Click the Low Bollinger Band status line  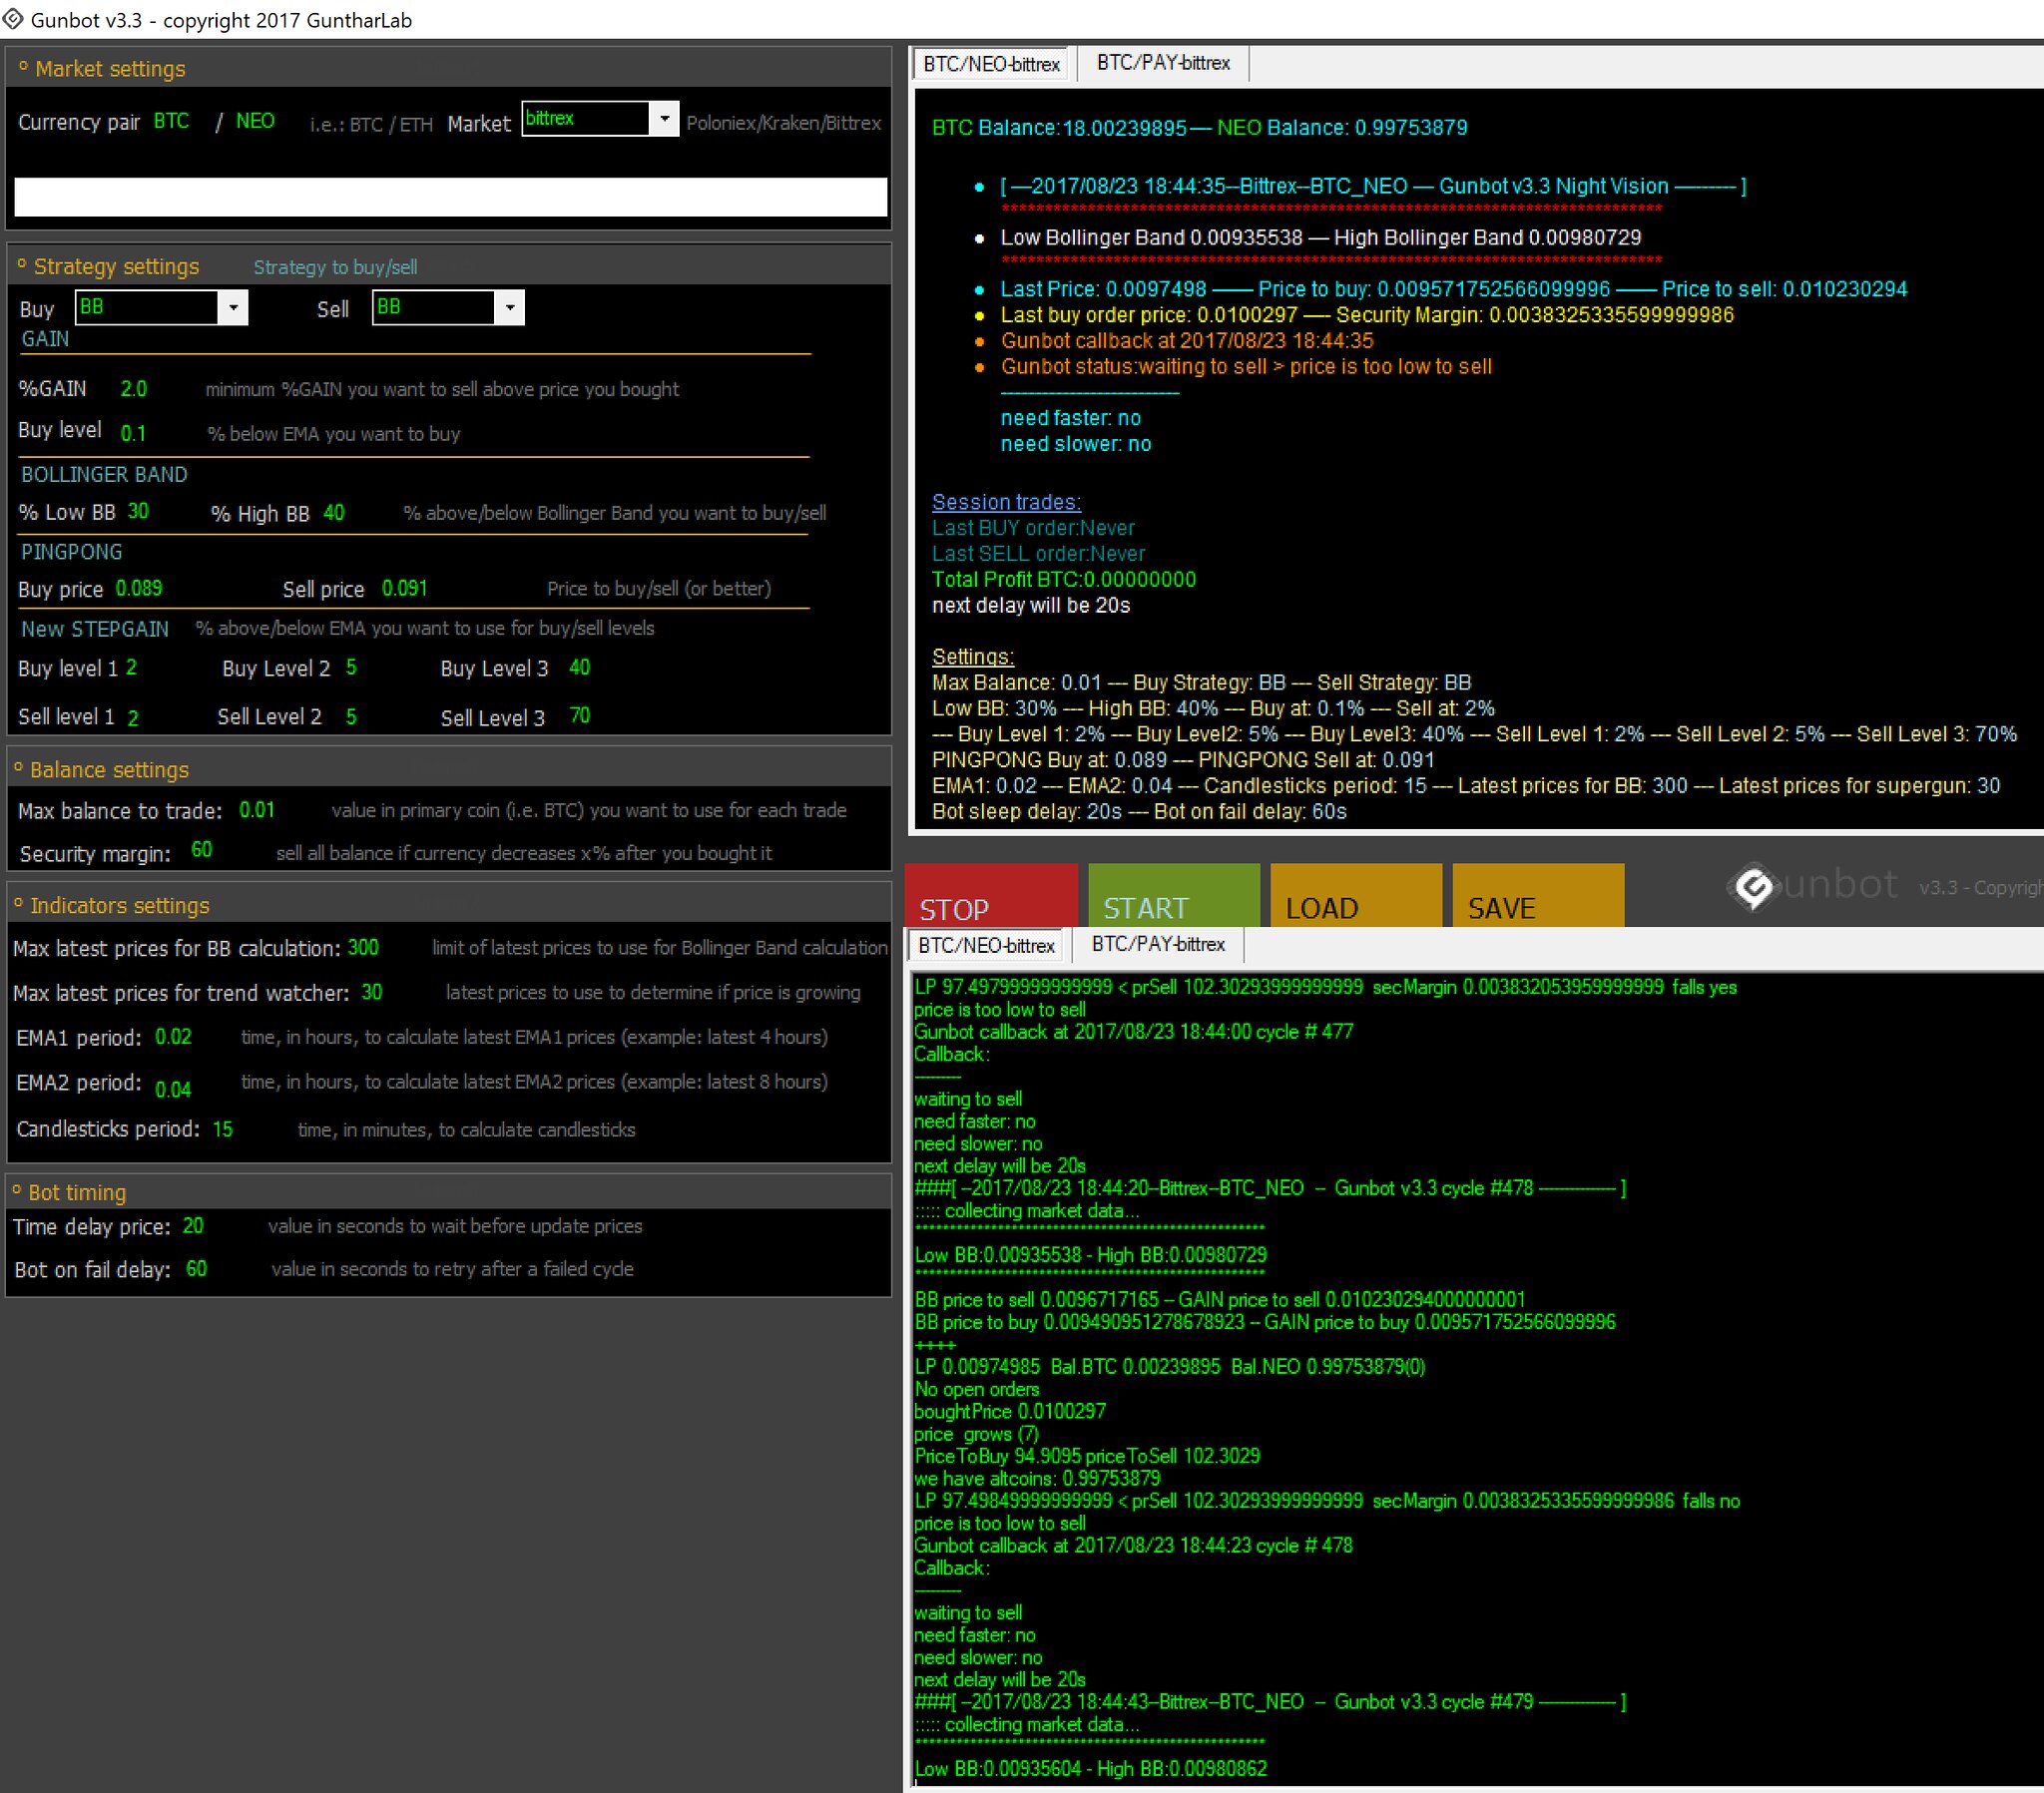click(x=1320, y=238)
